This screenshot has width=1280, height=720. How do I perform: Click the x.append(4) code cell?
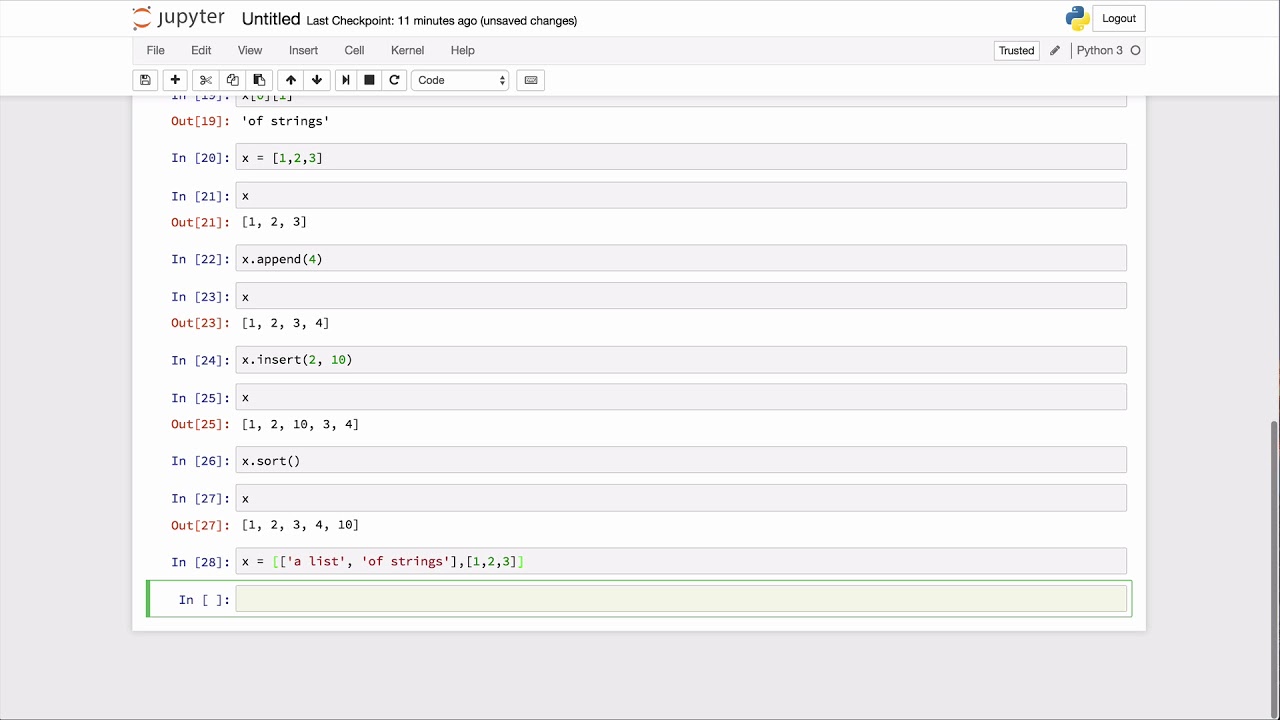(x=681, y=258)
